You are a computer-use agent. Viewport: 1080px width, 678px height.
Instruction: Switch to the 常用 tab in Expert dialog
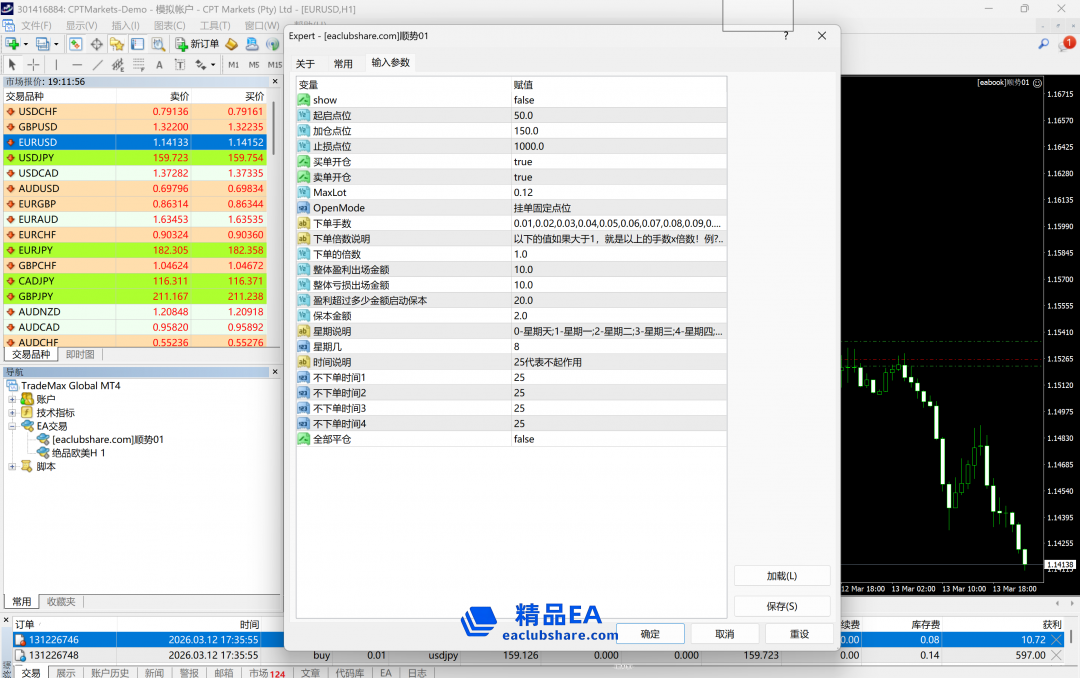pyautogui.click(x=343, y=63)
